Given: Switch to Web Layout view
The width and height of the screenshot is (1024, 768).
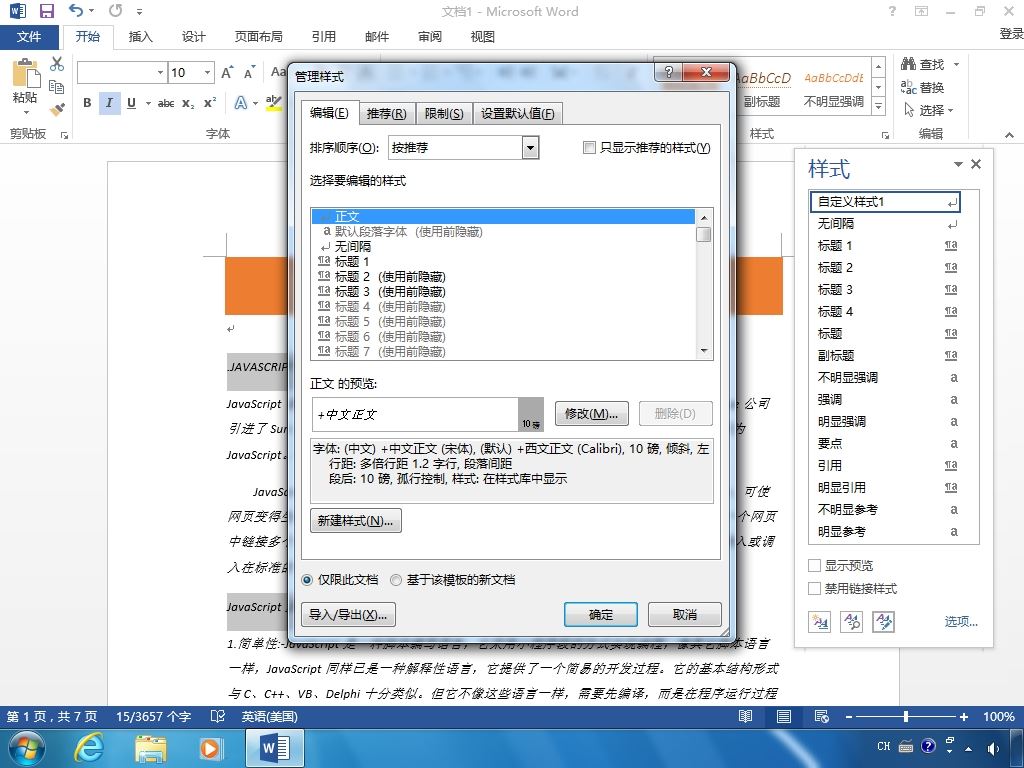Looking at the screenshot, I should (822, 716).
